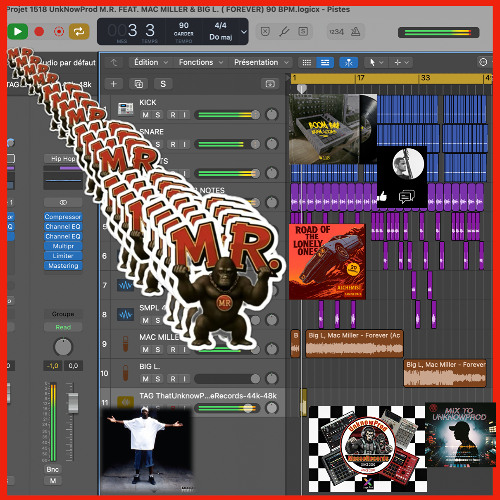Viewport: 500px width, 500px height.
Task: Click the channel strip pan knob
Action: 63,347
